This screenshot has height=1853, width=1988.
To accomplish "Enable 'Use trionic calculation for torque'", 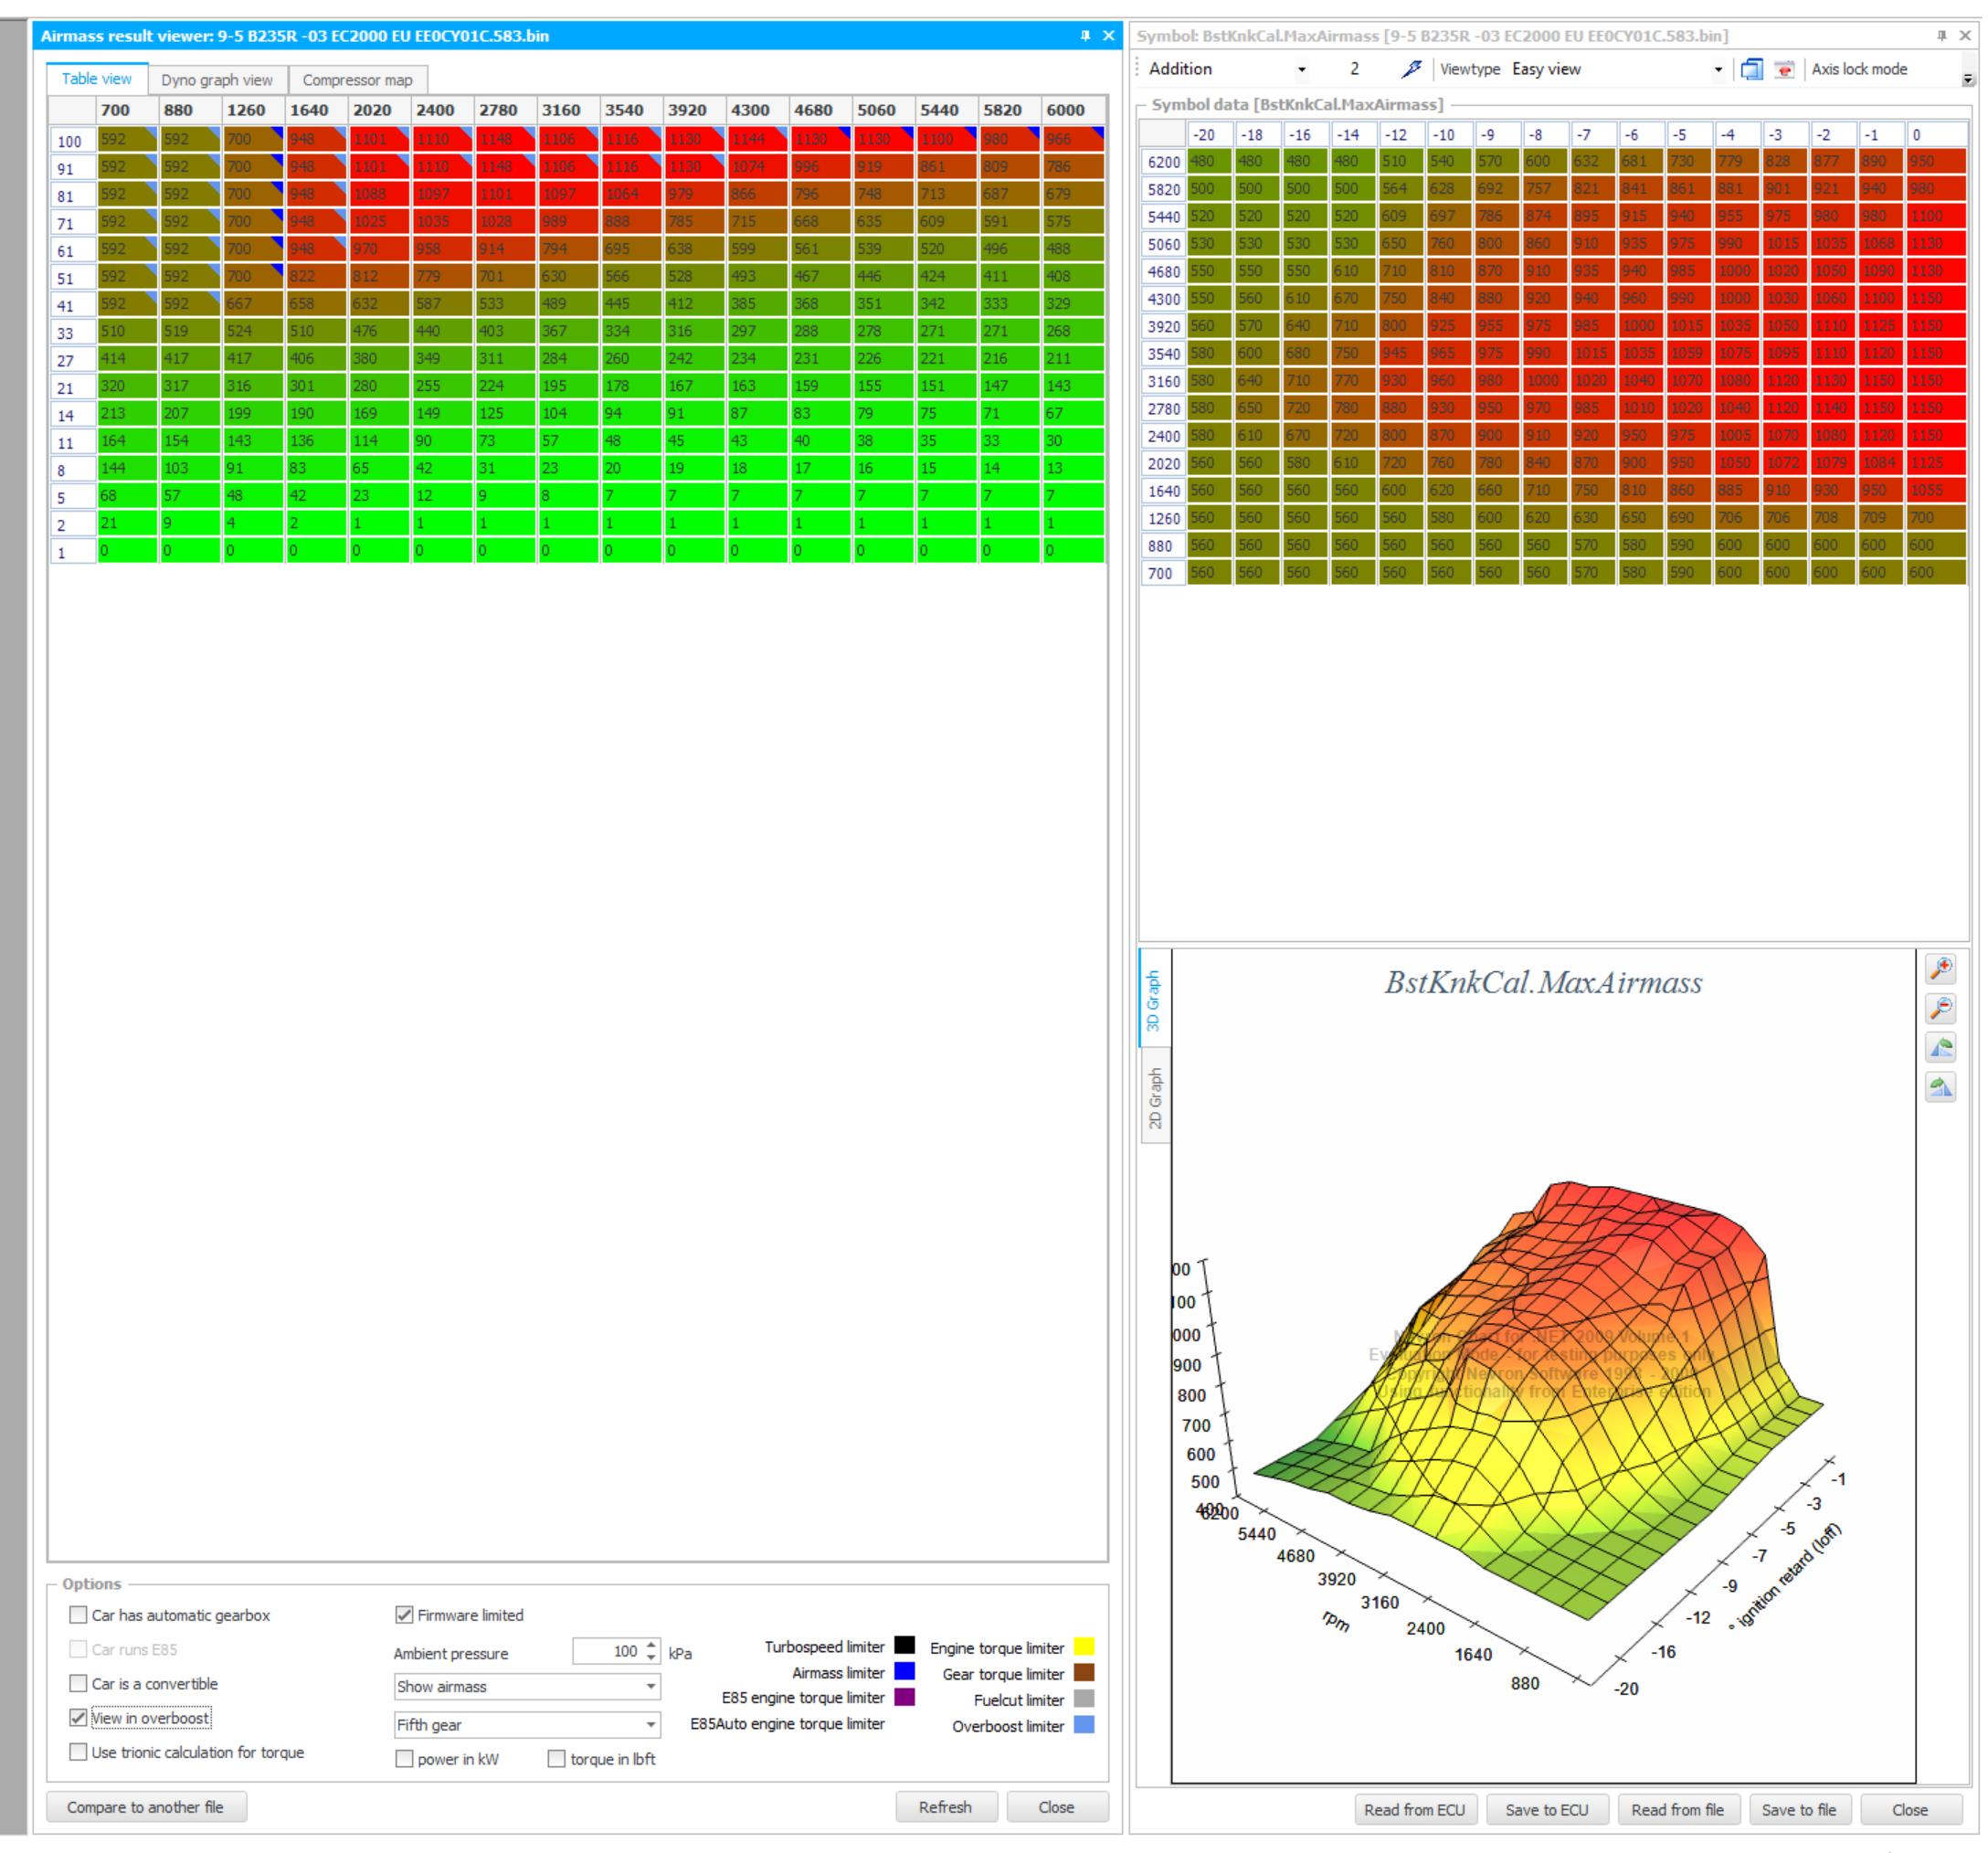I will [x=78, y=1751].
